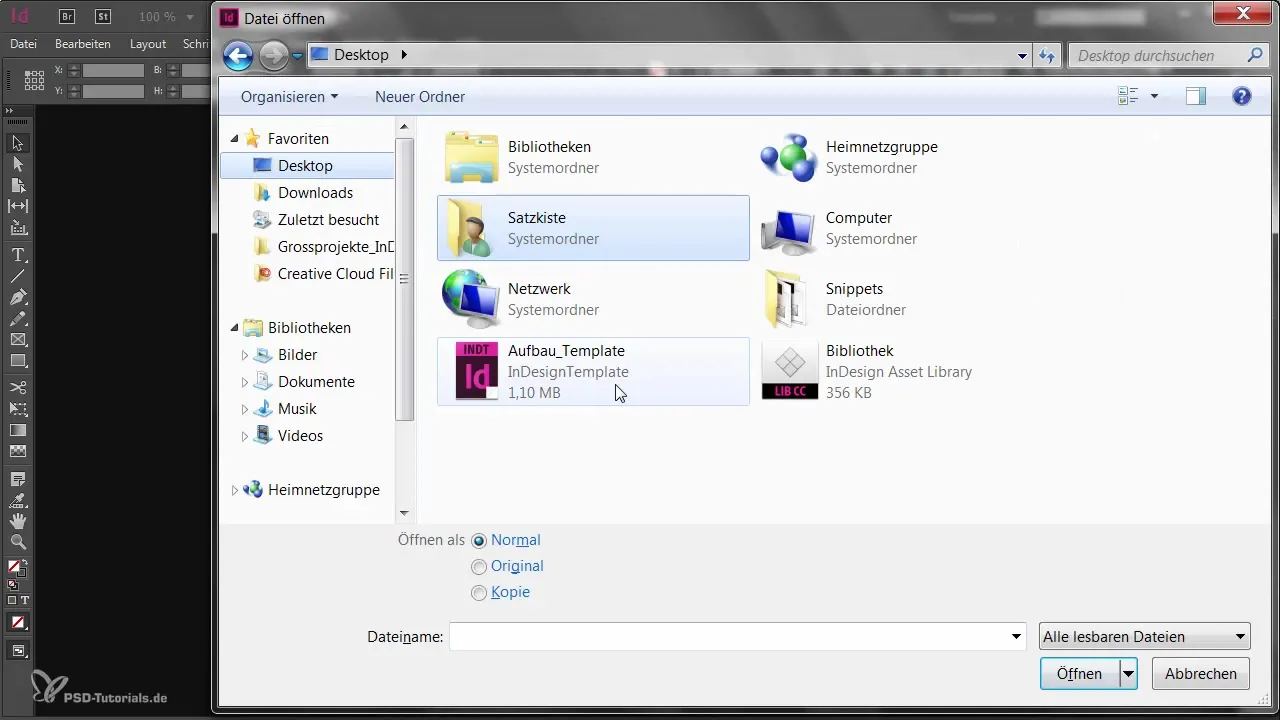Select the Type tool
The height and width of the screenshot is (720, 1280).
point(18,255)
